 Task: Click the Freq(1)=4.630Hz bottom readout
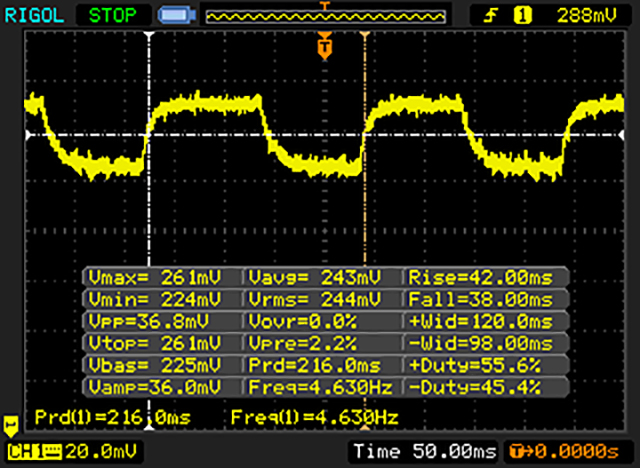coord(314,417)
